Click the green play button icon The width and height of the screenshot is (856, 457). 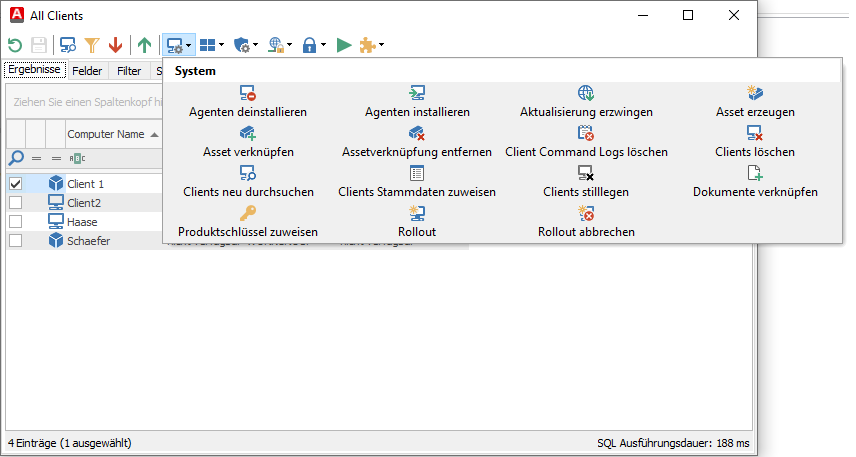pos(344,45)
